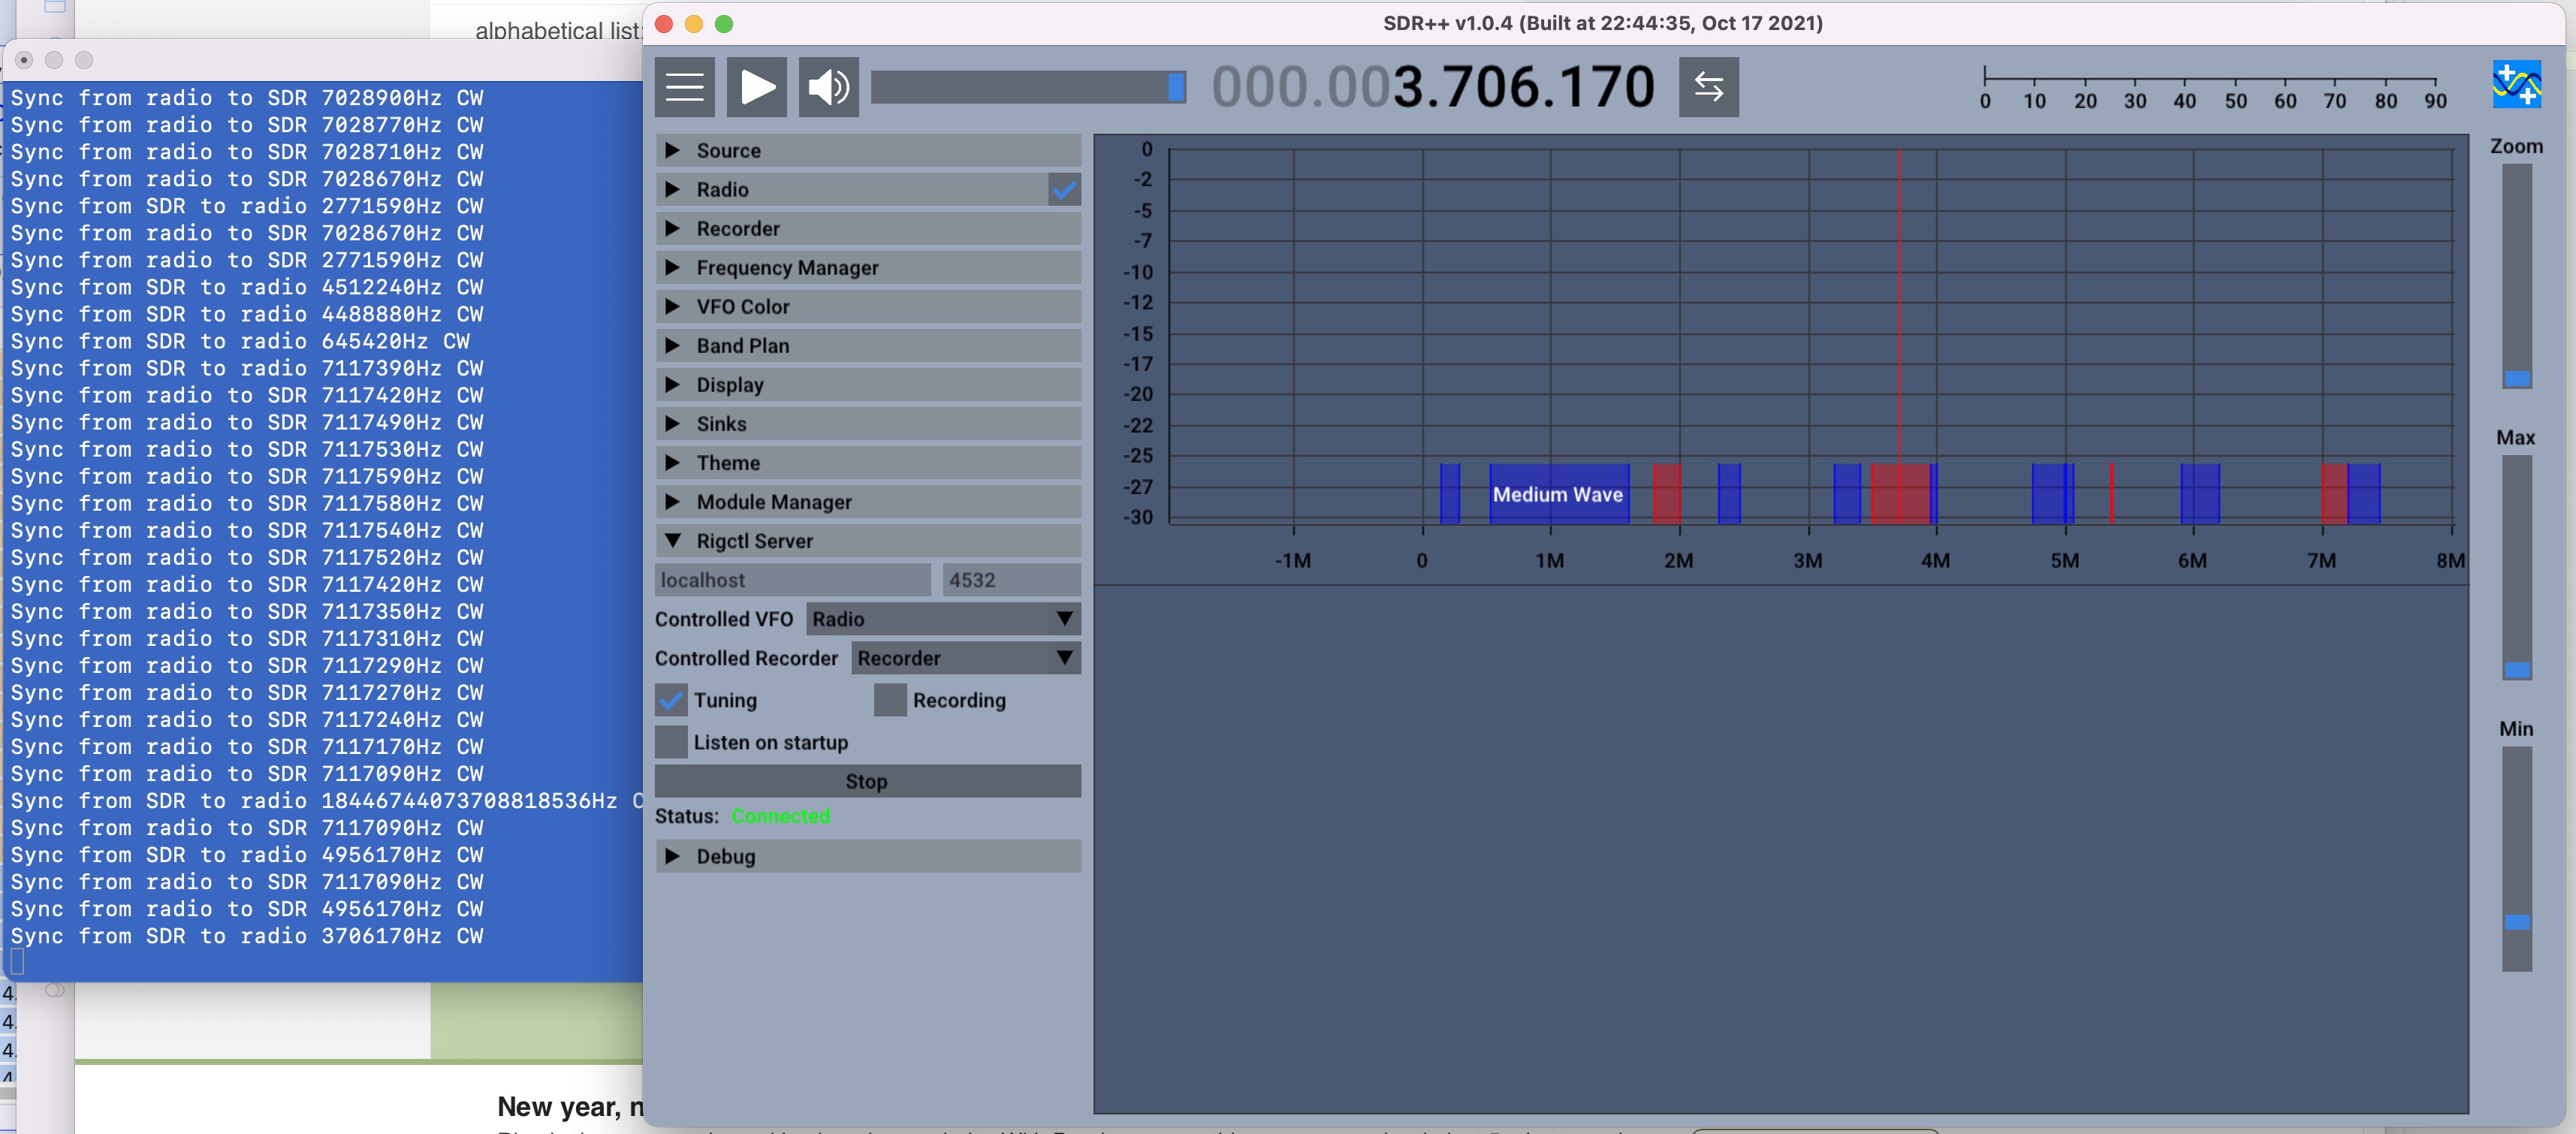The height and width of the screenshot is (1134, 2576).
Task: Expand the Band Plan section
Action: (742, 346)
